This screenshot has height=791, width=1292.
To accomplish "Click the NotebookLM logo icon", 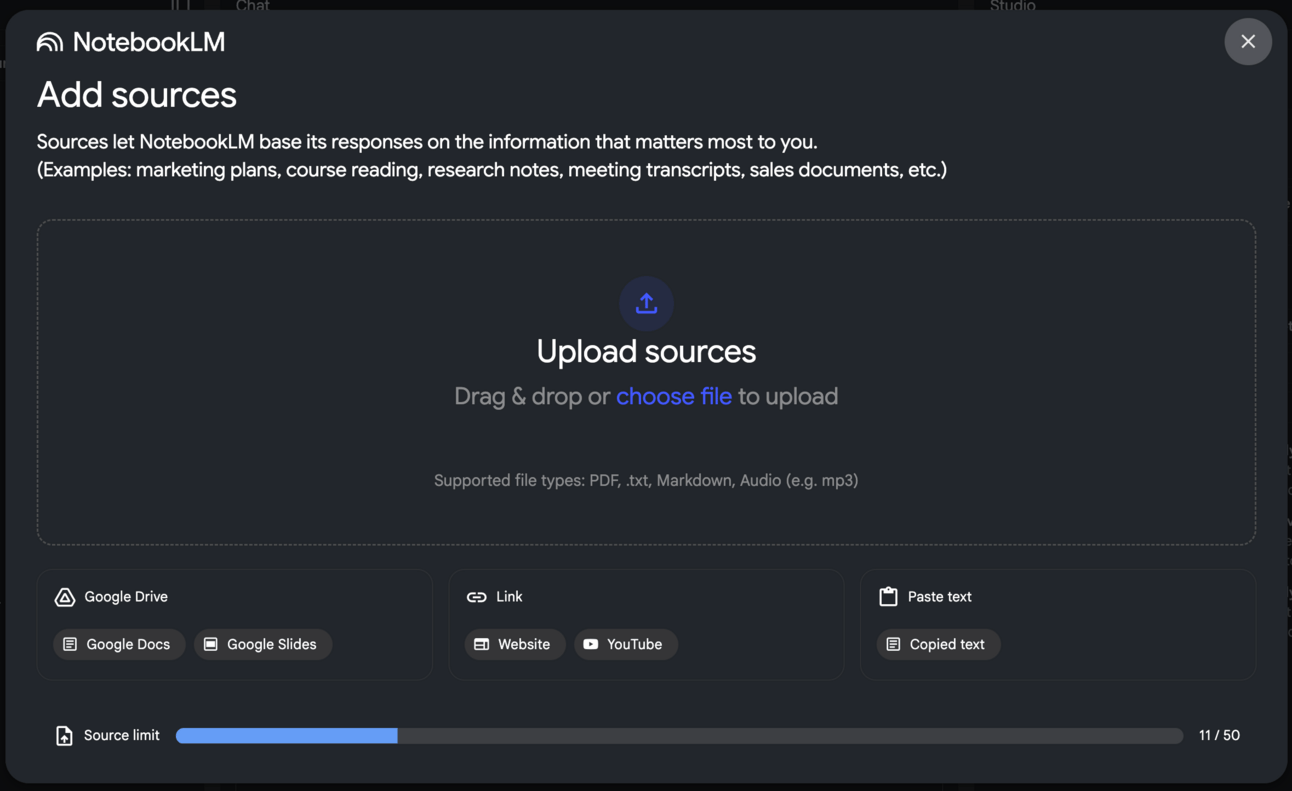I will pyautogui.click(x=50, y=42).
